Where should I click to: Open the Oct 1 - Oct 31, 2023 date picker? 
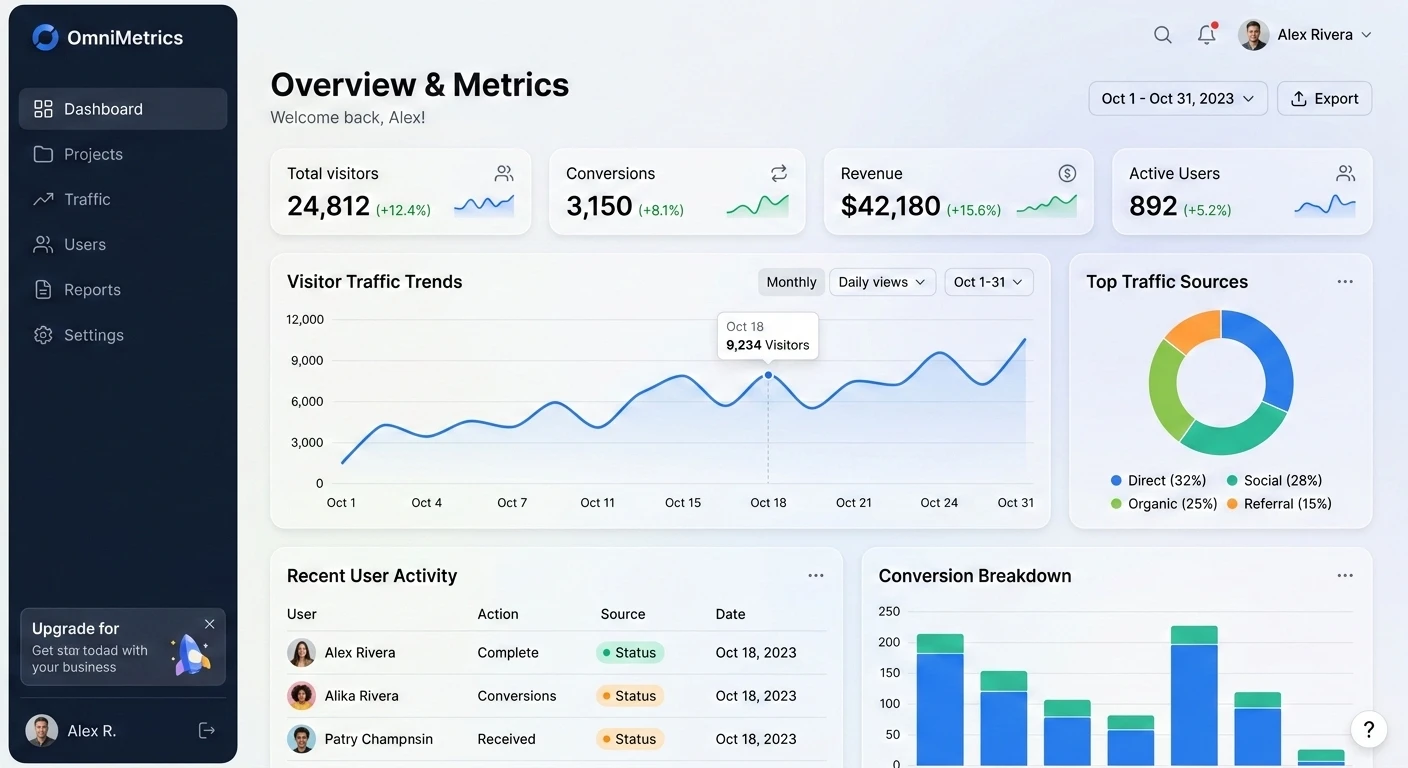[1177, 99]
